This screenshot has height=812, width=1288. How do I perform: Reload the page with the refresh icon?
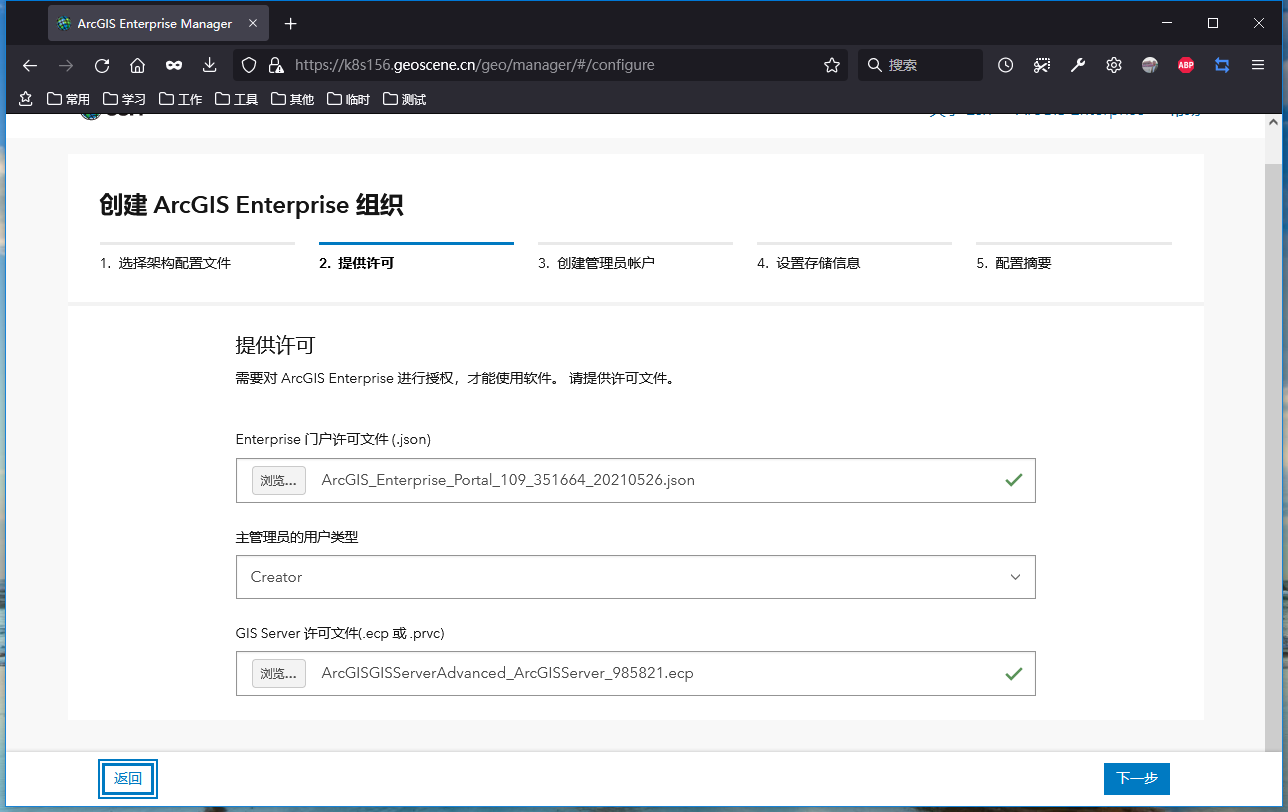tap(102, 65)
